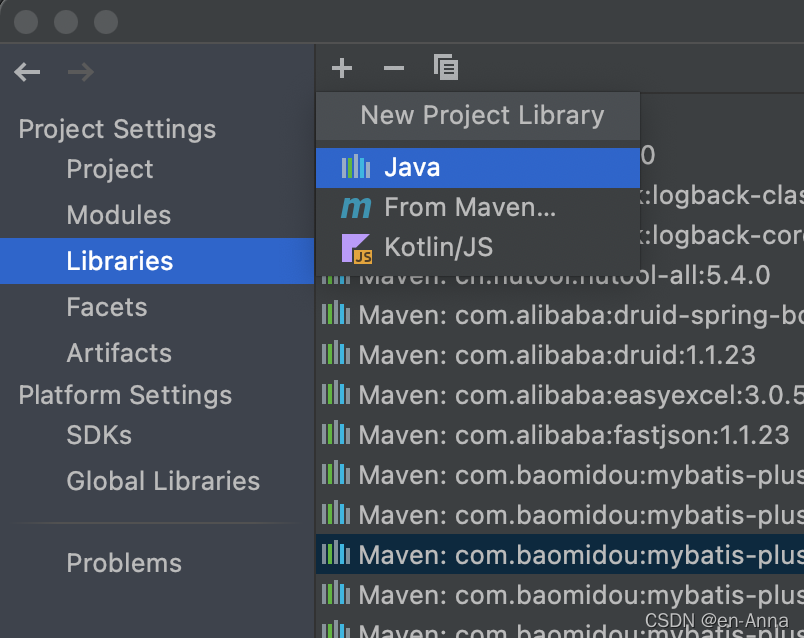Select the hutool-all:5.4.0 library row
The image size is (804, 638).
(x=560, y=277)
